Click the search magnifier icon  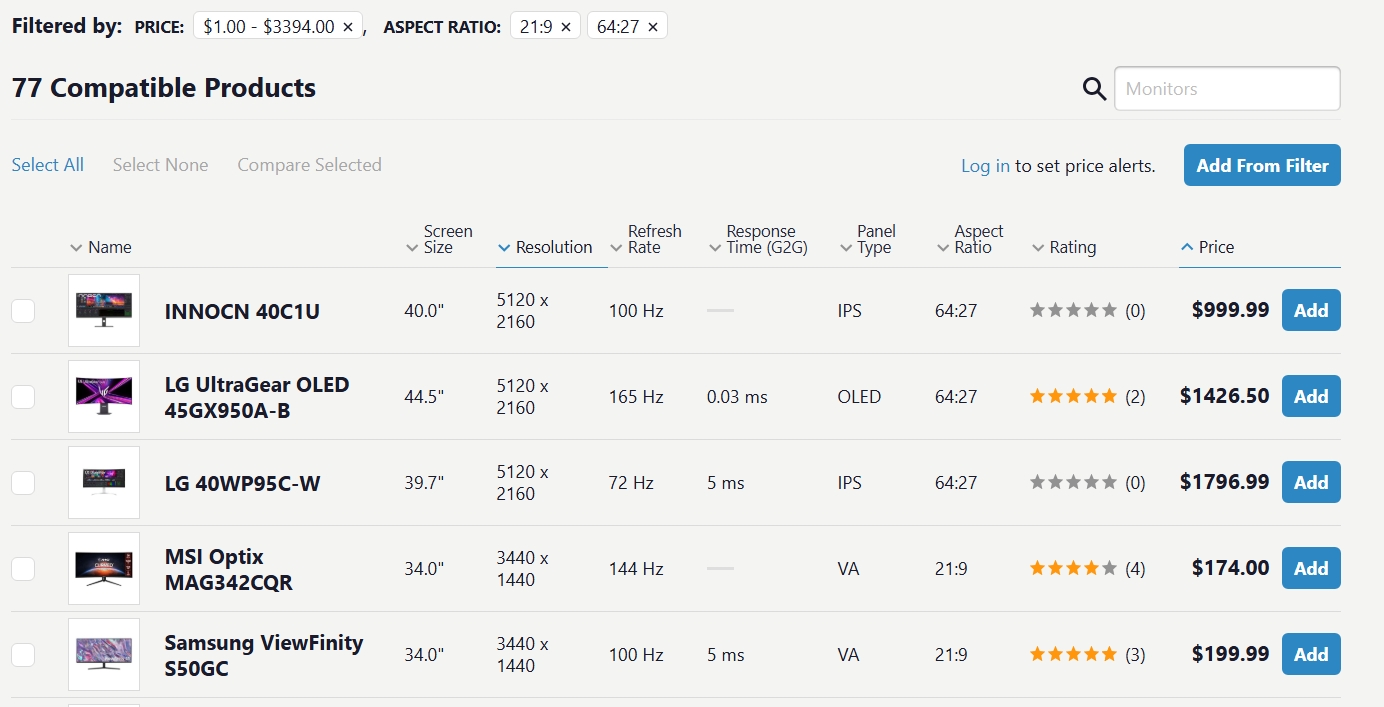(x=1095, y=89)
